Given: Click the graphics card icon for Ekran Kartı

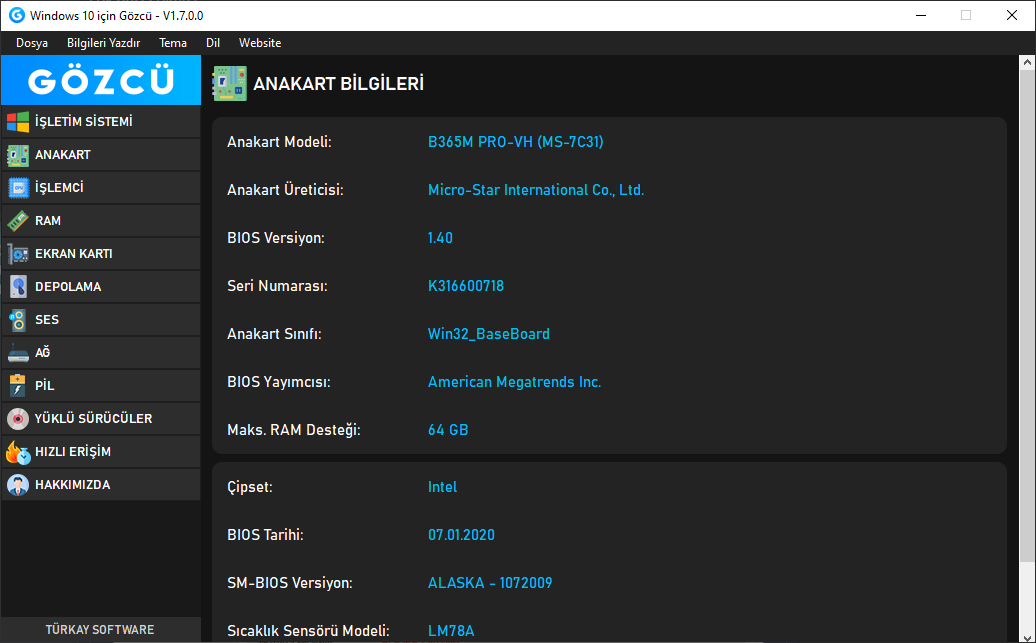Looking at the screenshot, I should pos(18,254).
